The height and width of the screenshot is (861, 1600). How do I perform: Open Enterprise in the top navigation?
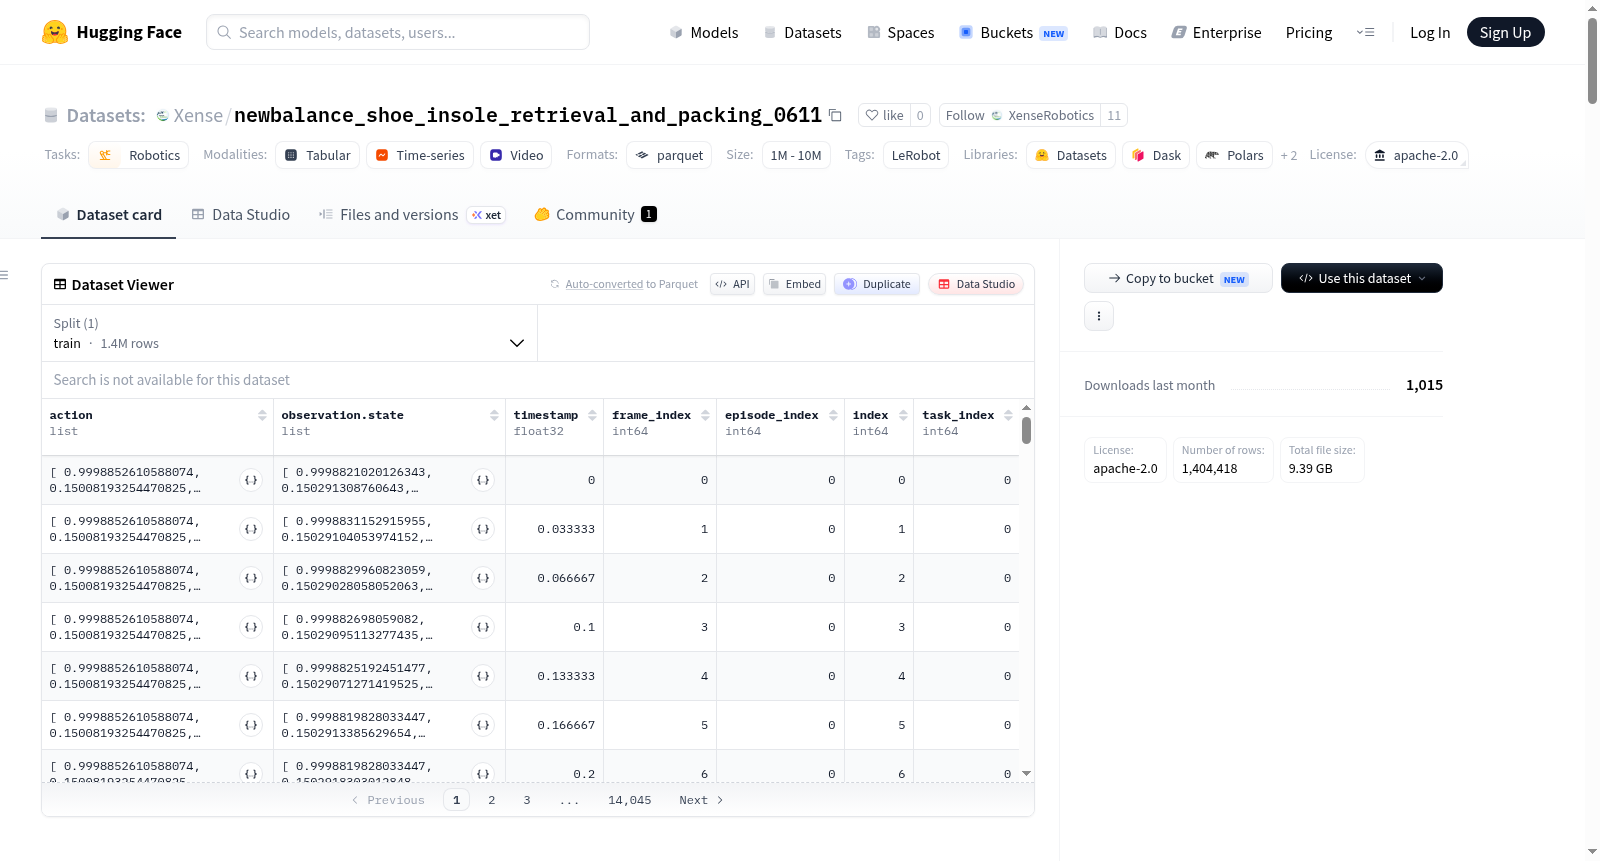pyautogui.click(x=1217, y=32)
